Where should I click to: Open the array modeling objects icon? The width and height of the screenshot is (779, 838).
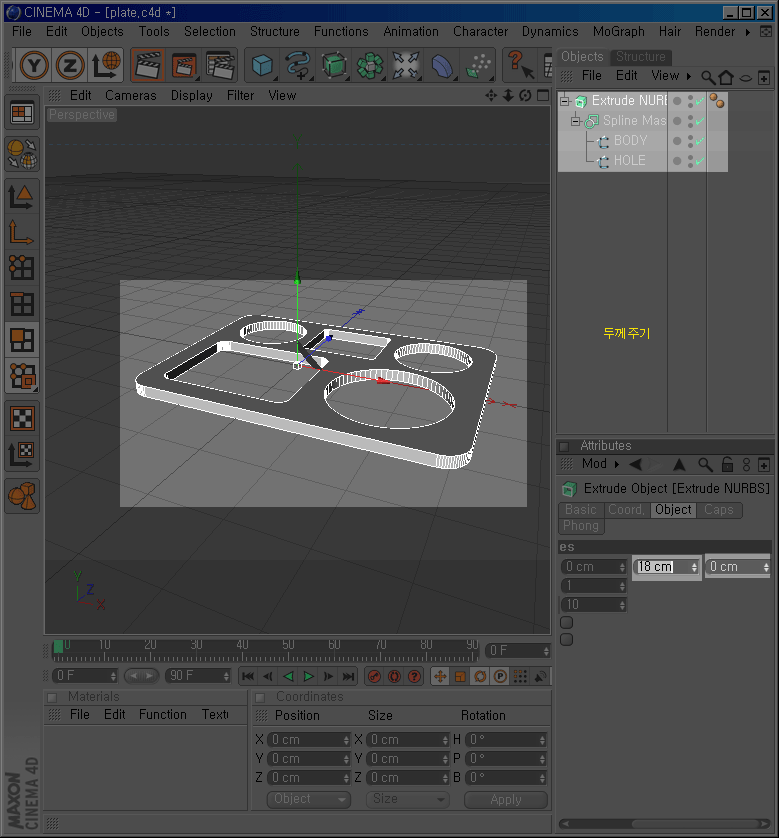[x=370, y=66]
